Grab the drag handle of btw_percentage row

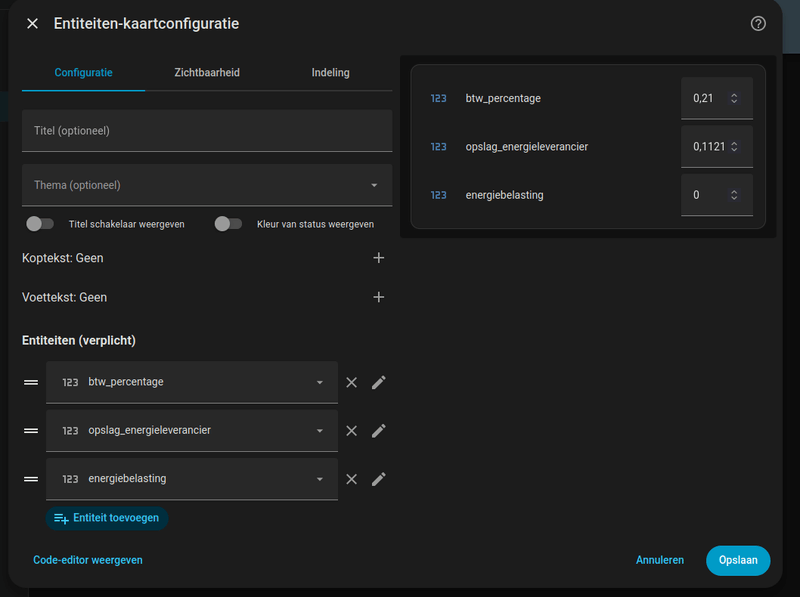tap(31, 382)
